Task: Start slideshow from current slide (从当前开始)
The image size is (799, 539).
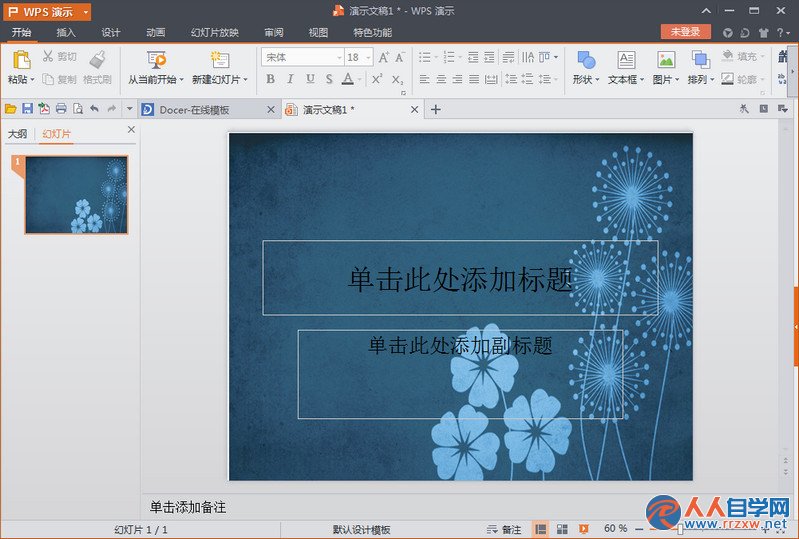Action: click(x=155, y=67)
